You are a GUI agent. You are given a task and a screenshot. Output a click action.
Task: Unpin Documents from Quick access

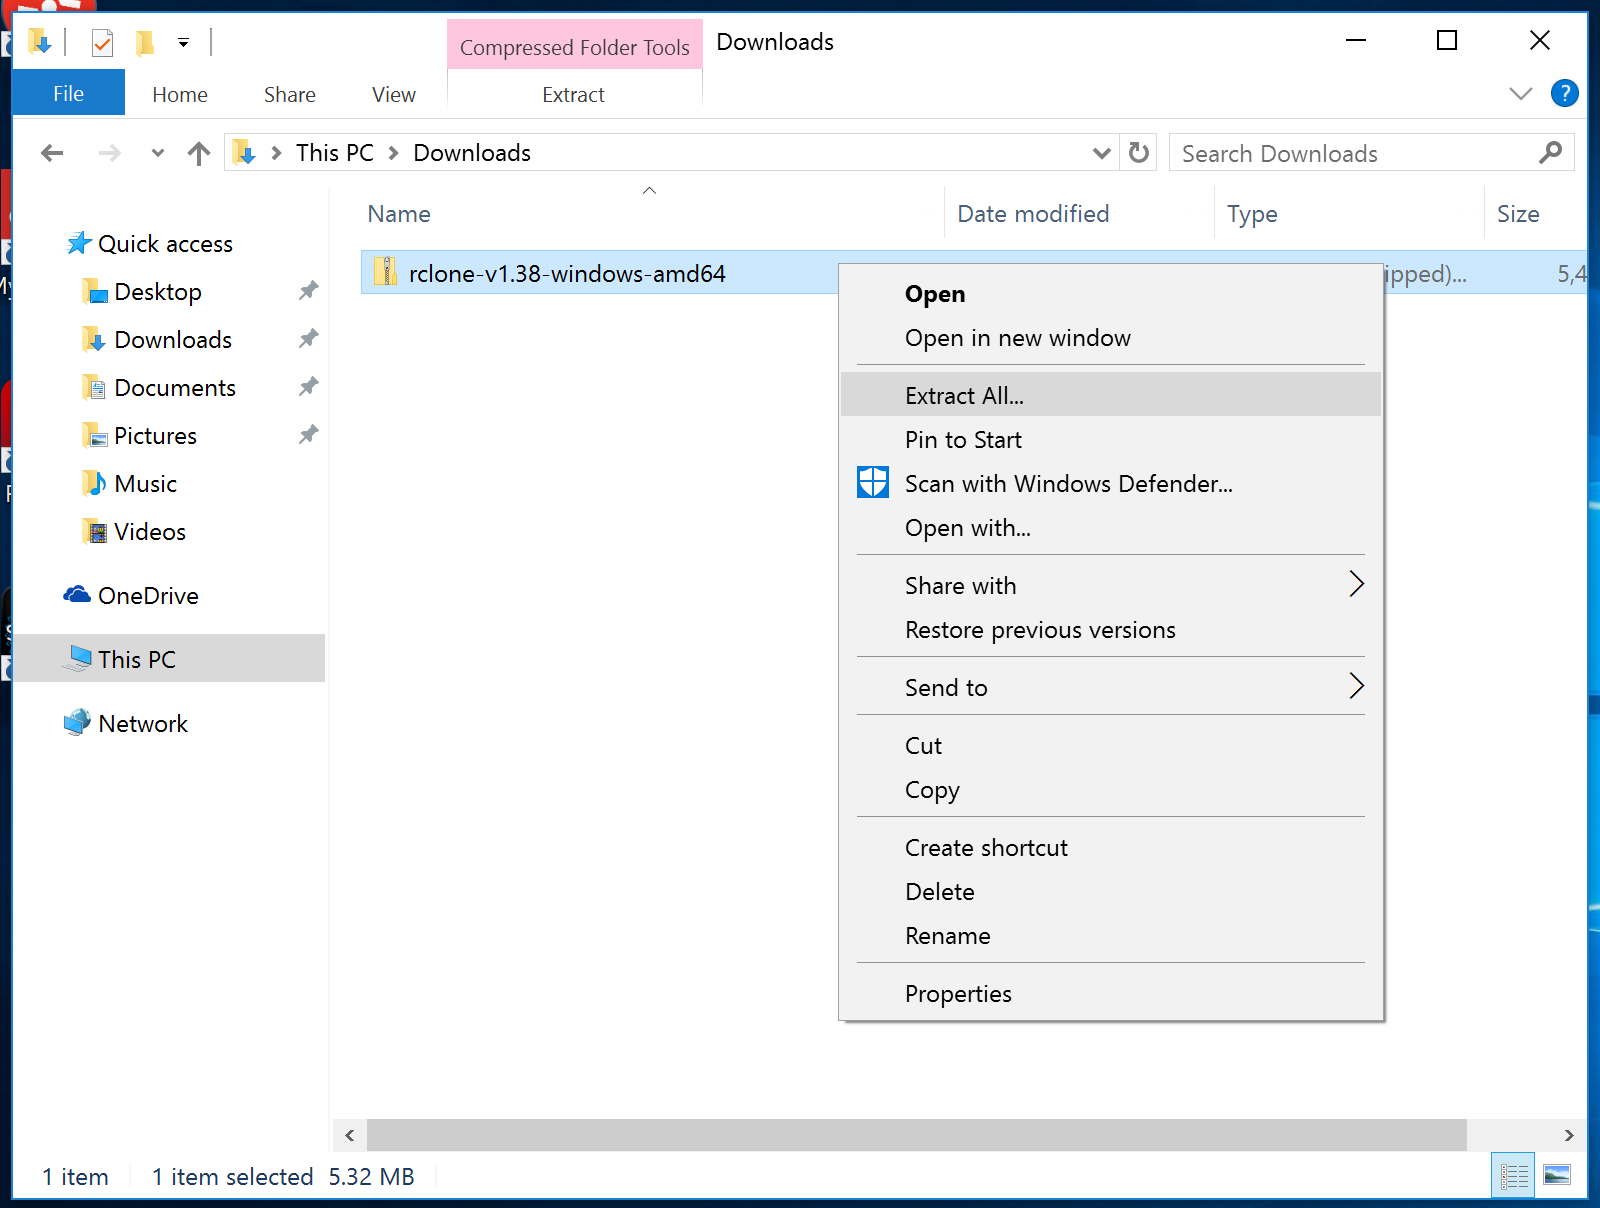308,387
